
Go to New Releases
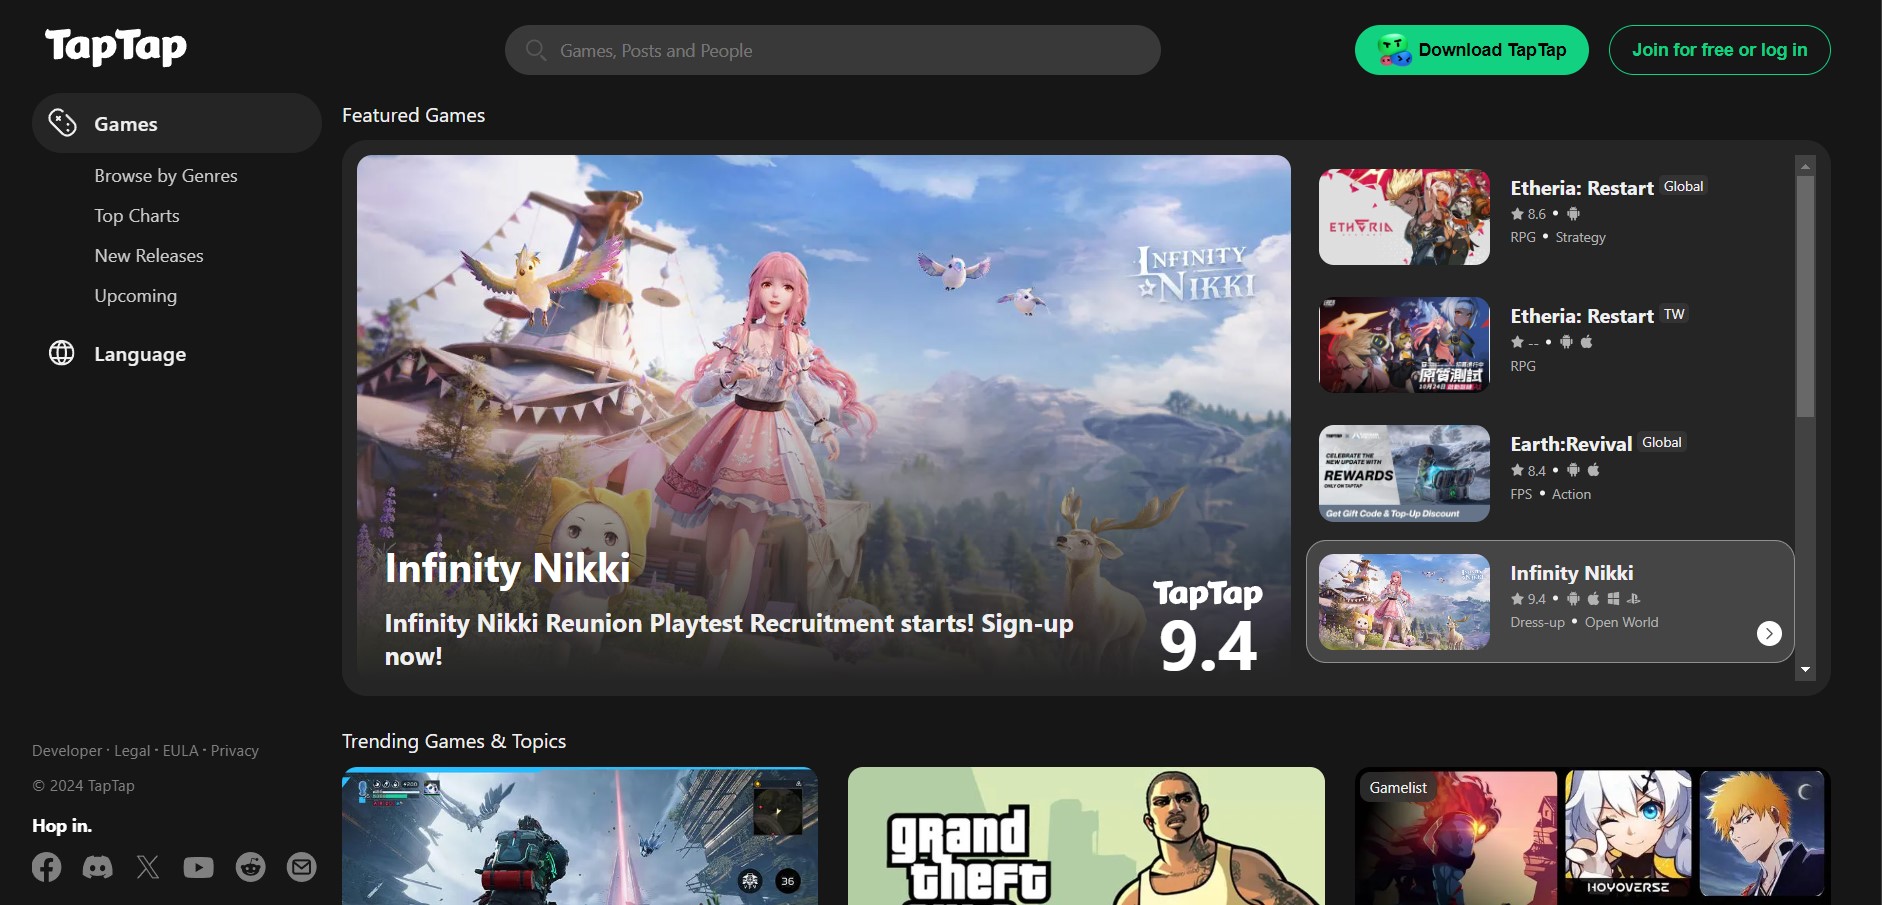pos(149,256)
